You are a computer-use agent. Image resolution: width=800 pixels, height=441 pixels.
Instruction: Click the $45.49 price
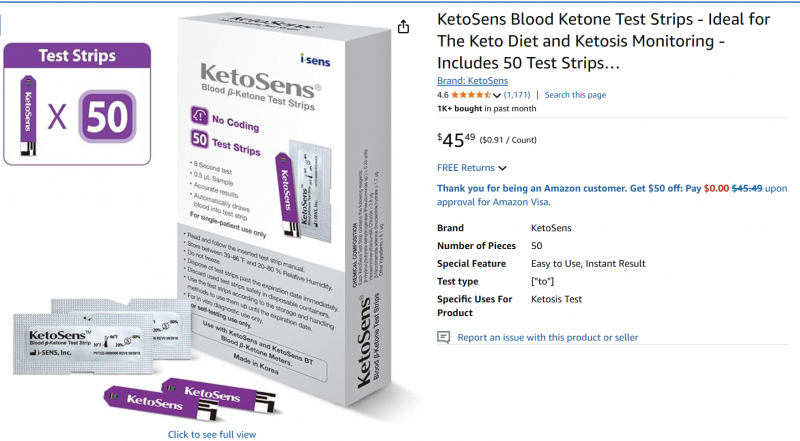pos(456,139)
